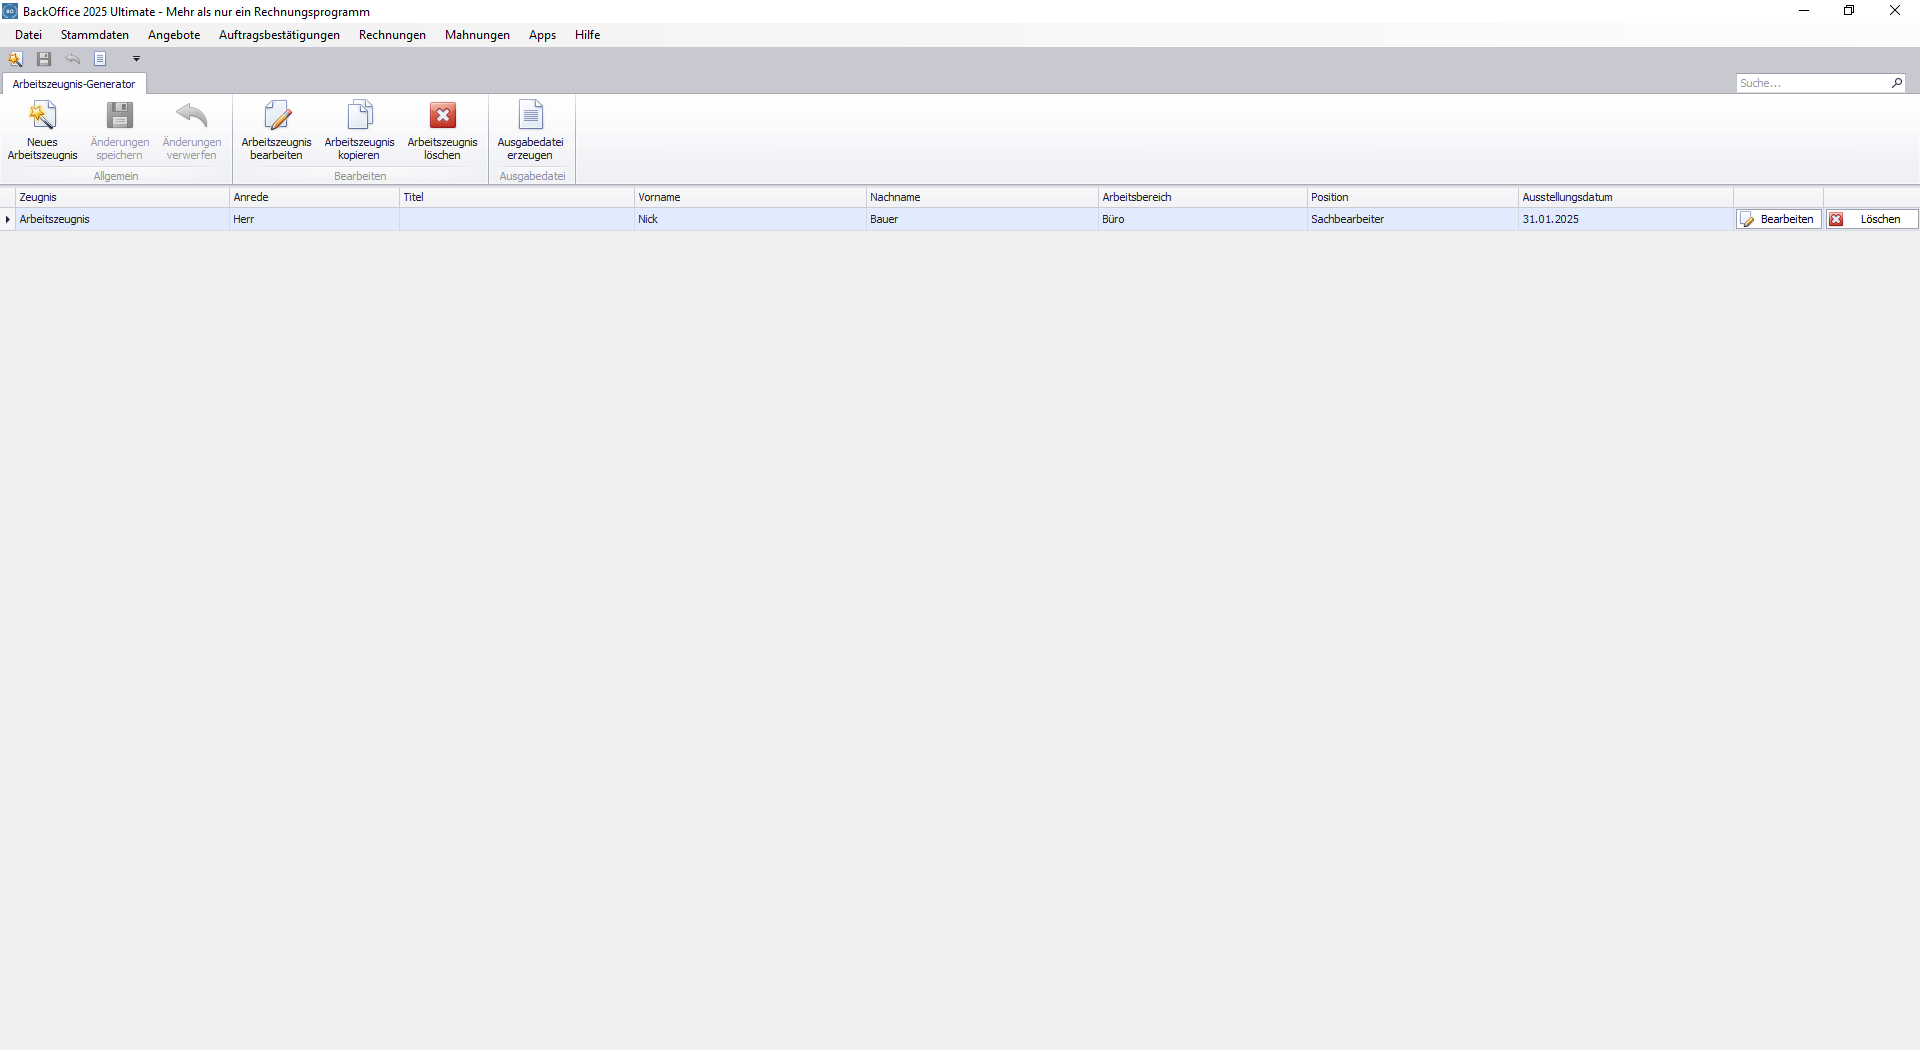
Task: Create a new Arbeitszeugnis from the ribbon
Action: [42, 130]
